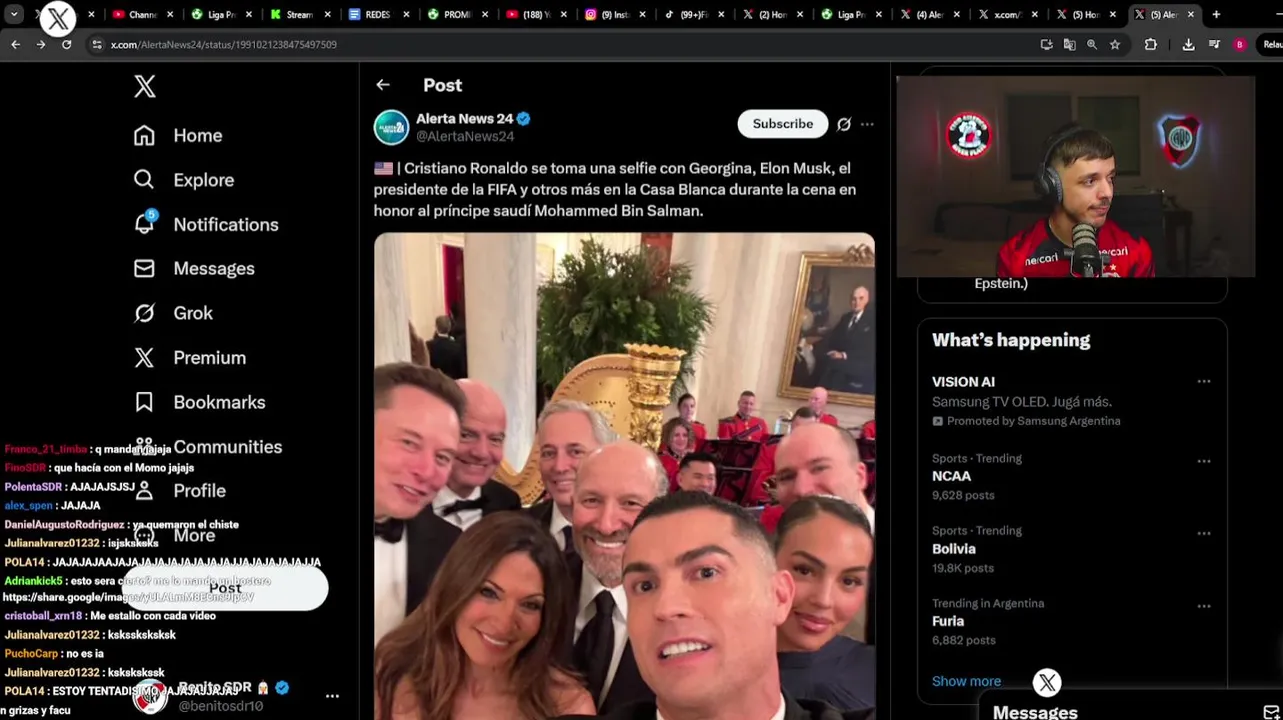This screenshot has width=1283, height=720.
Task: Bookmark this page with the star icon
Action: point(1115,44)
